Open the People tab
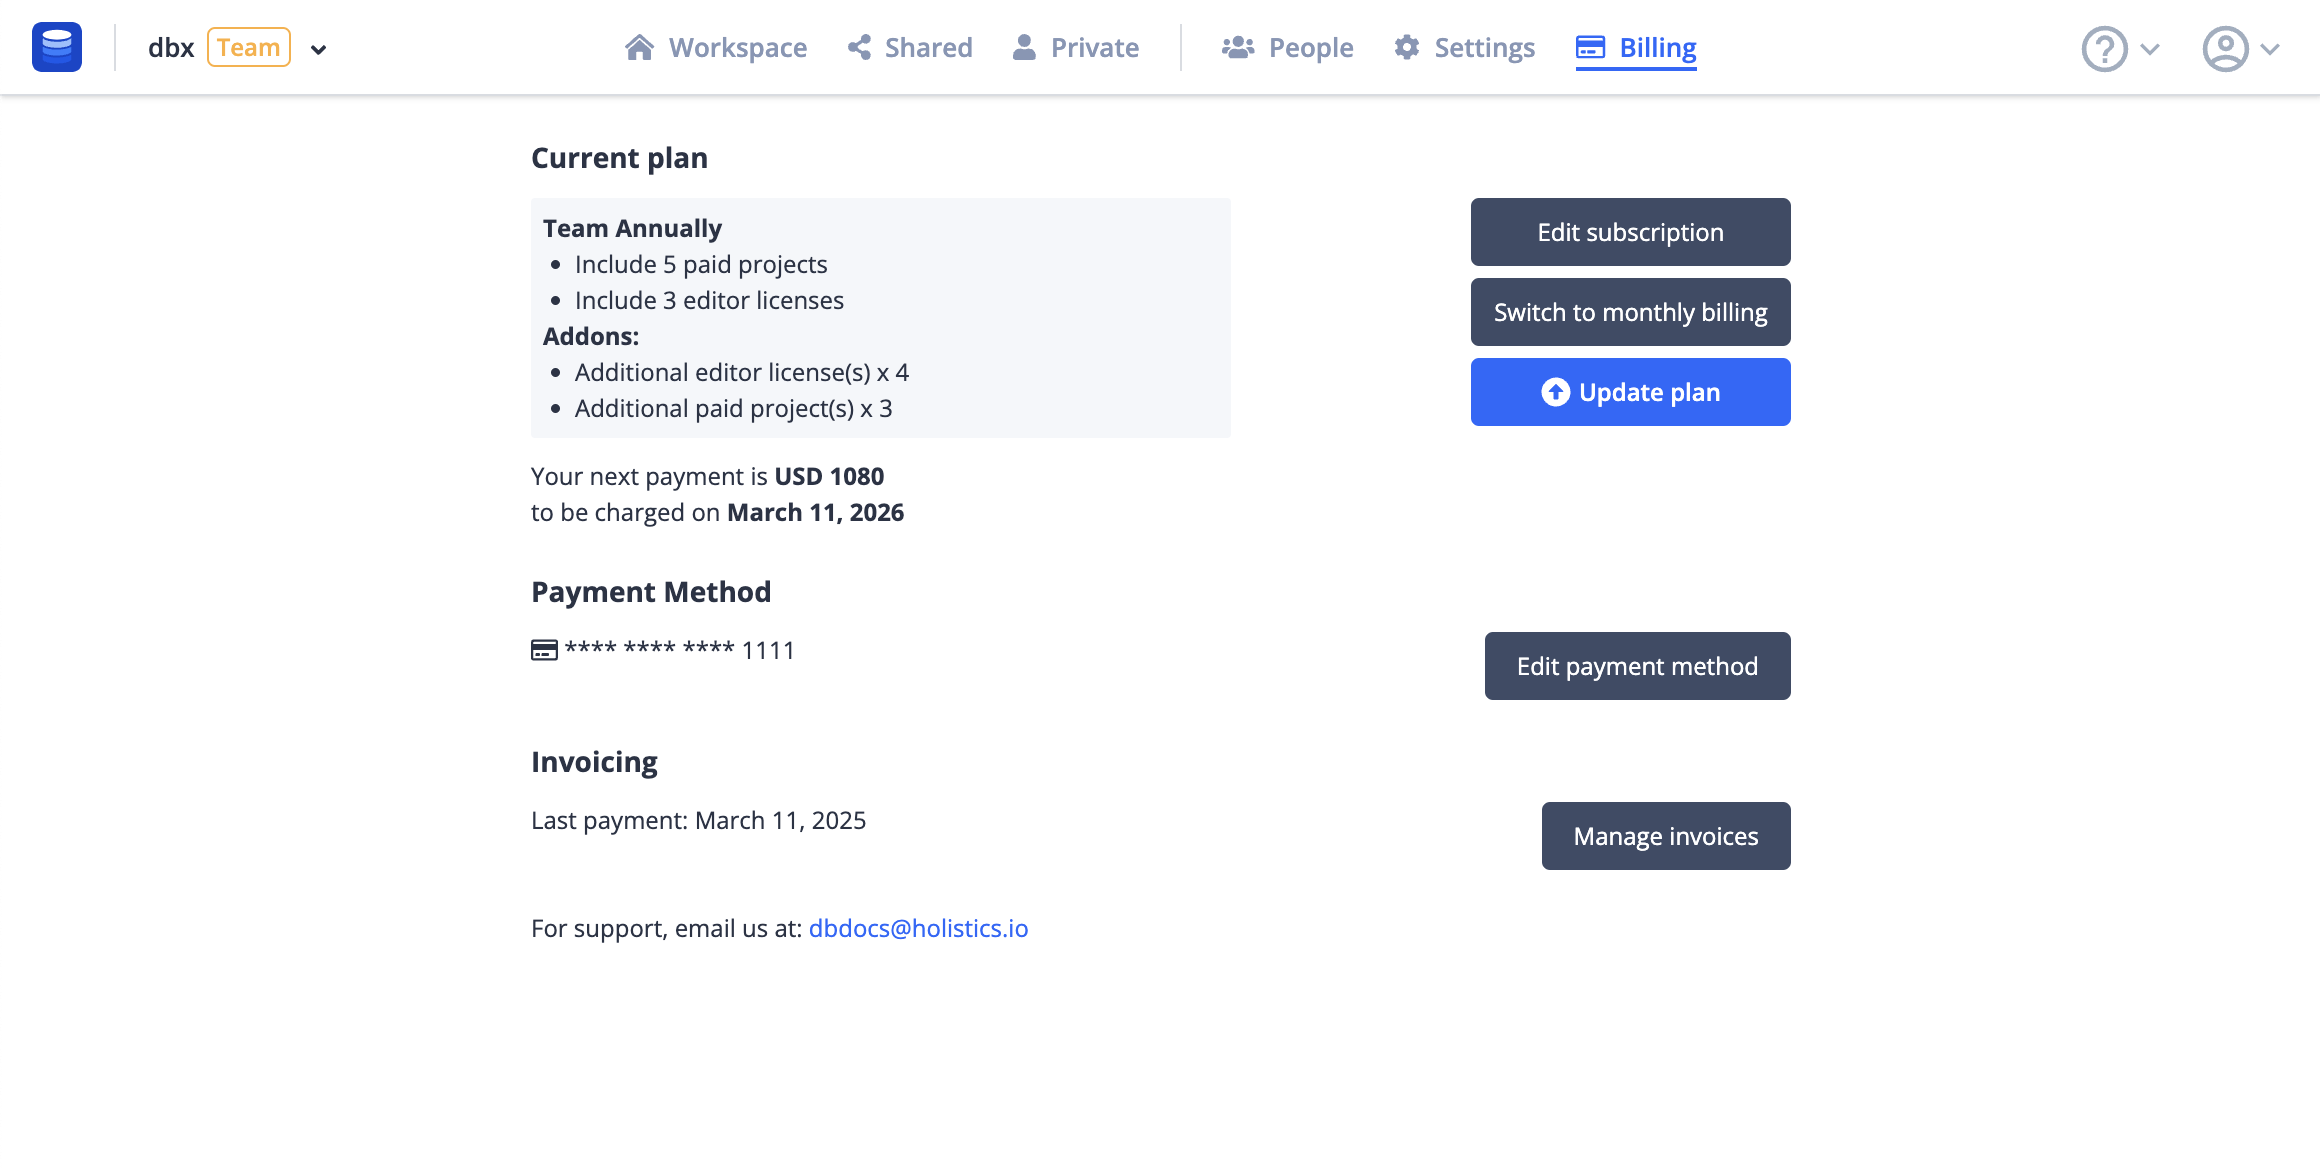Viewport: 2320px width, 1168px height. [x=1310, y=47]
